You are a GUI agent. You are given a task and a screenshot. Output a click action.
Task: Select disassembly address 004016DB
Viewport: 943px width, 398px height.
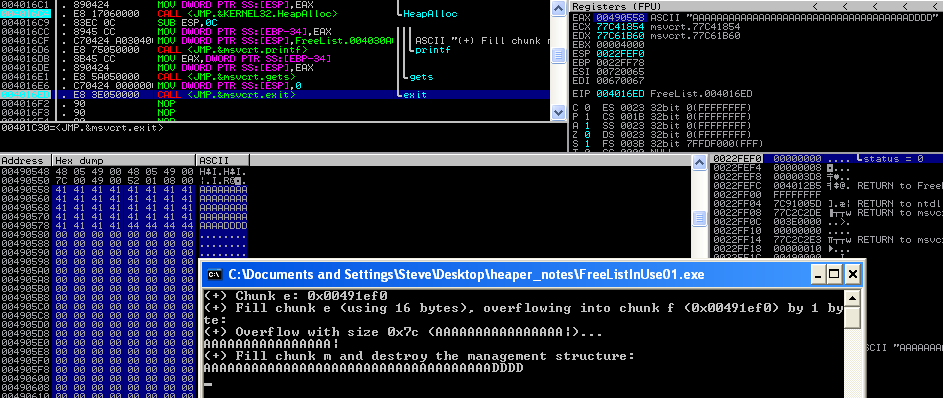click(x=25, y=59)
